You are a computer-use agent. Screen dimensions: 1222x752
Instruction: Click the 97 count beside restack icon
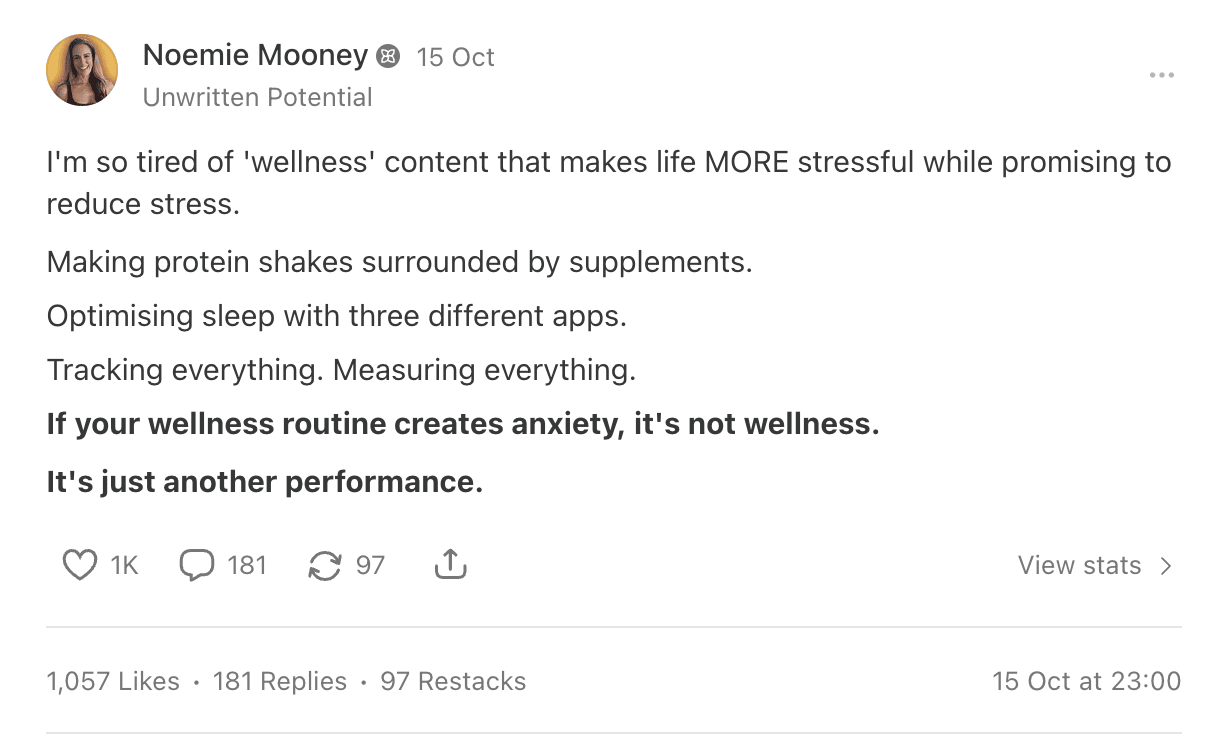click(x=370, y=566)
